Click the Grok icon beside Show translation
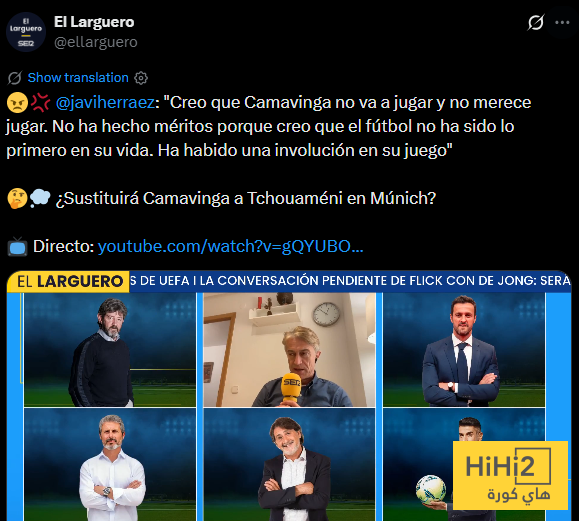Viewport: 579px width, 521px height. pyautogui.click(x=15, y=78)
